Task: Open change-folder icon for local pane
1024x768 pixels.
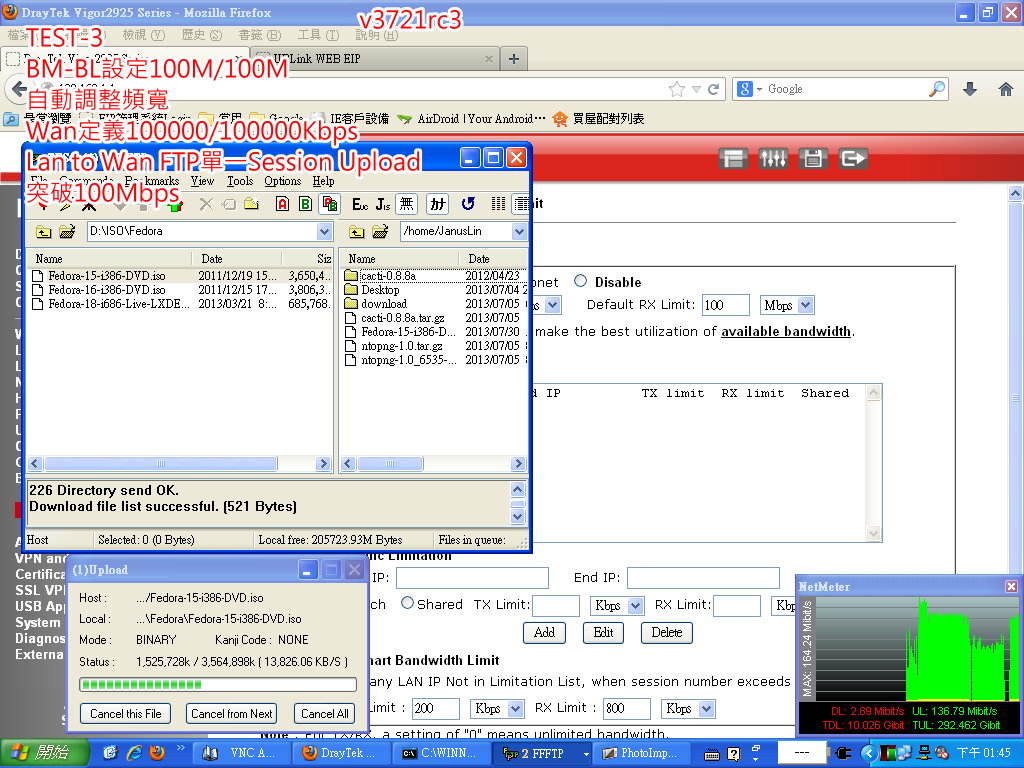Action: 67,231
